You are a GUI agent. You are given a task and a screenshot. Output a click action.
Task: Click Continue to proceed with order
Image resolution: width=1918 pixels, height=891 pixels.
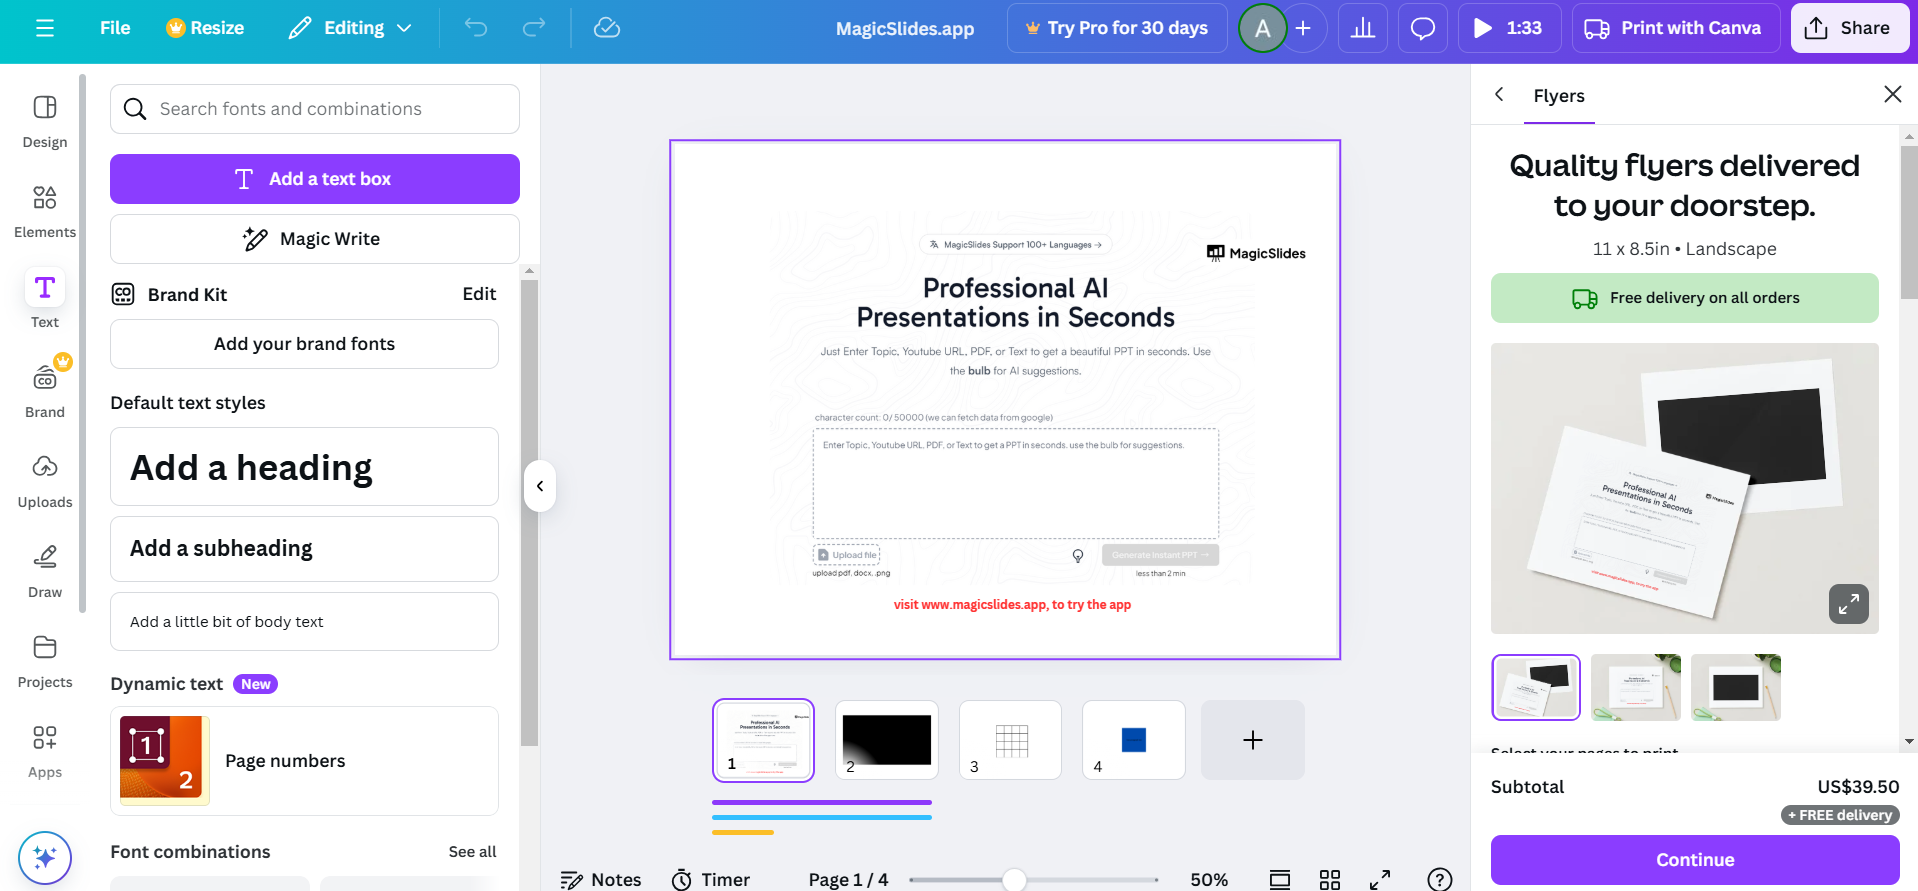tap(1695, 860)
